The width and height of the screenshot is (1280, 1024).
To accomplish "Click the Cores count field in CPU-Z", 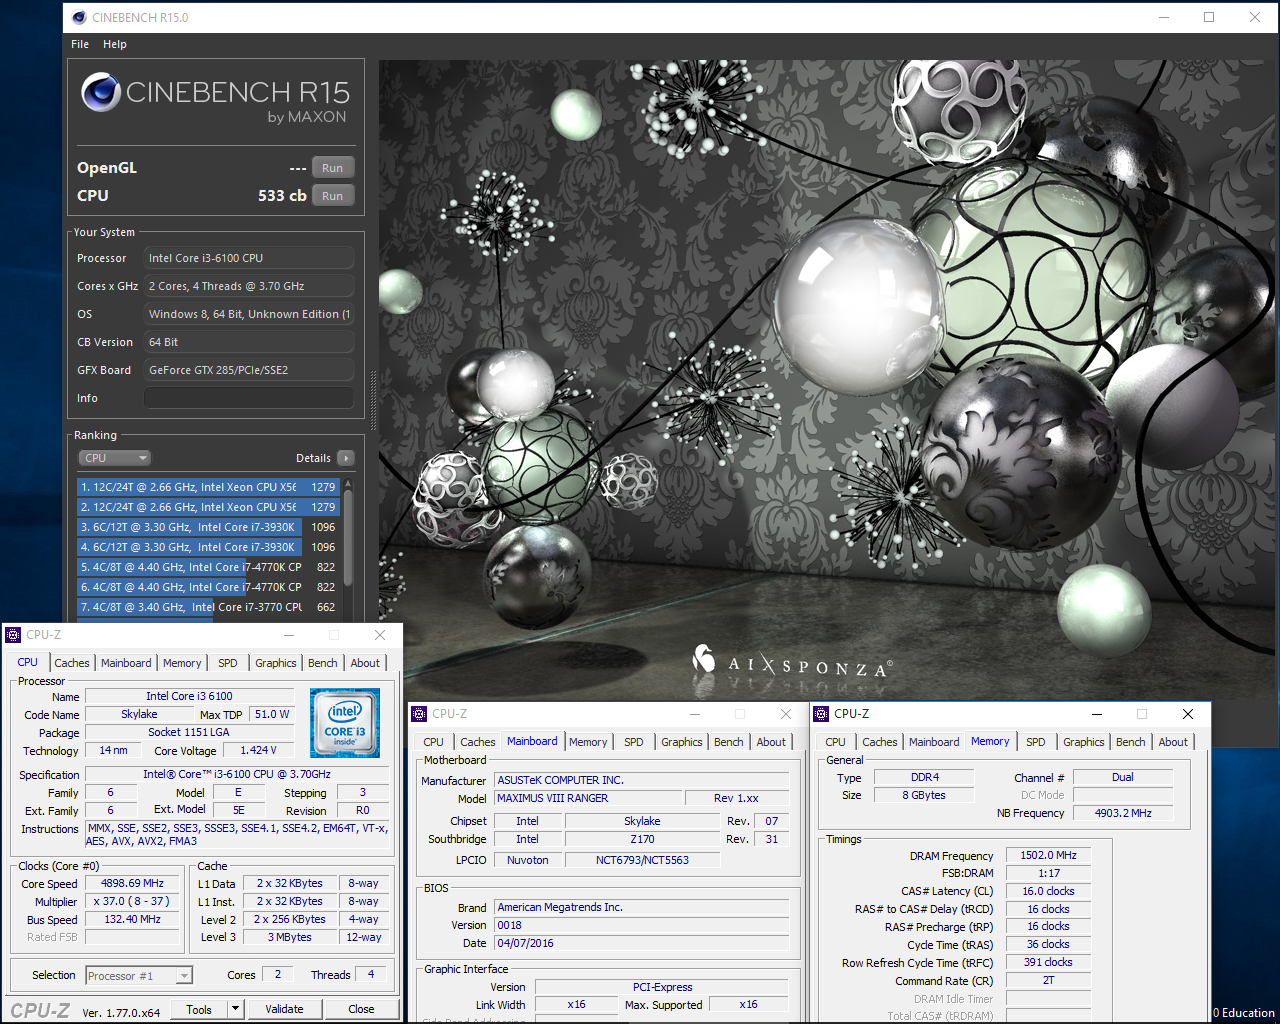I will pos(278,974).
